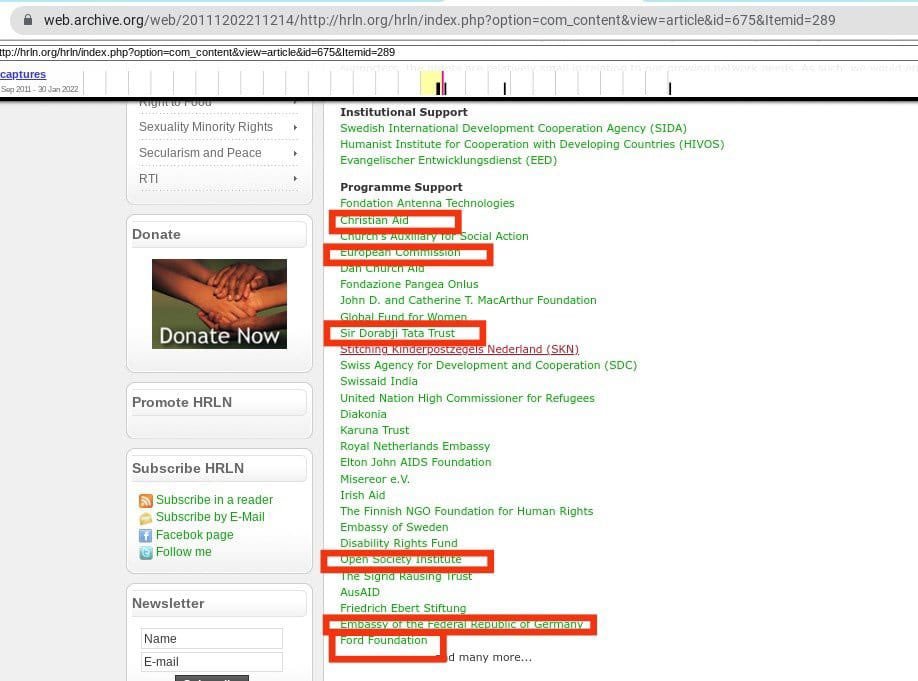Open the Ford Foundation link

coord(383,640)
